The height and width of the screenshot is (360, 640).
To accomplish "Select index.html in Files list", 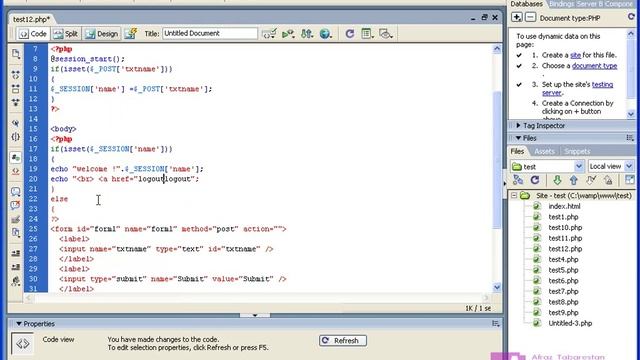I will (564, 207).
